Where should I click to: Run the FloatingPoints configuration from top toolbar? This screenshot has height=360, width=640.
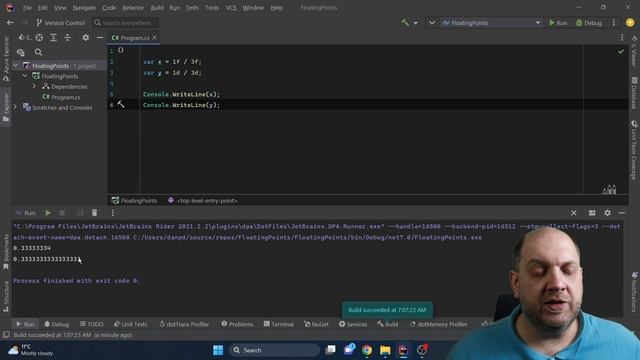pyautogui.click(x=558, y=23)
